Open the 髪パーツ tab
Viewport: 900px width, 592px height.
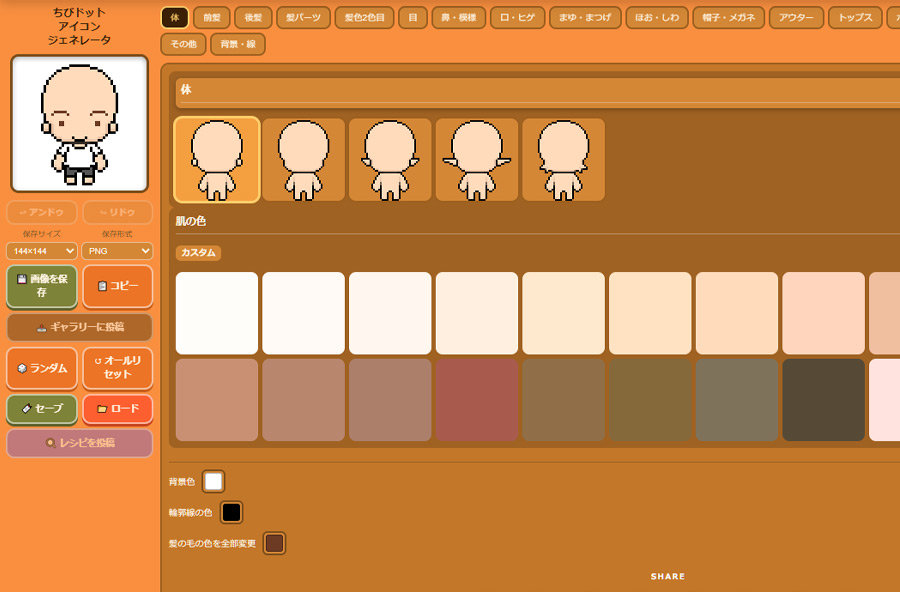point(304,18)
